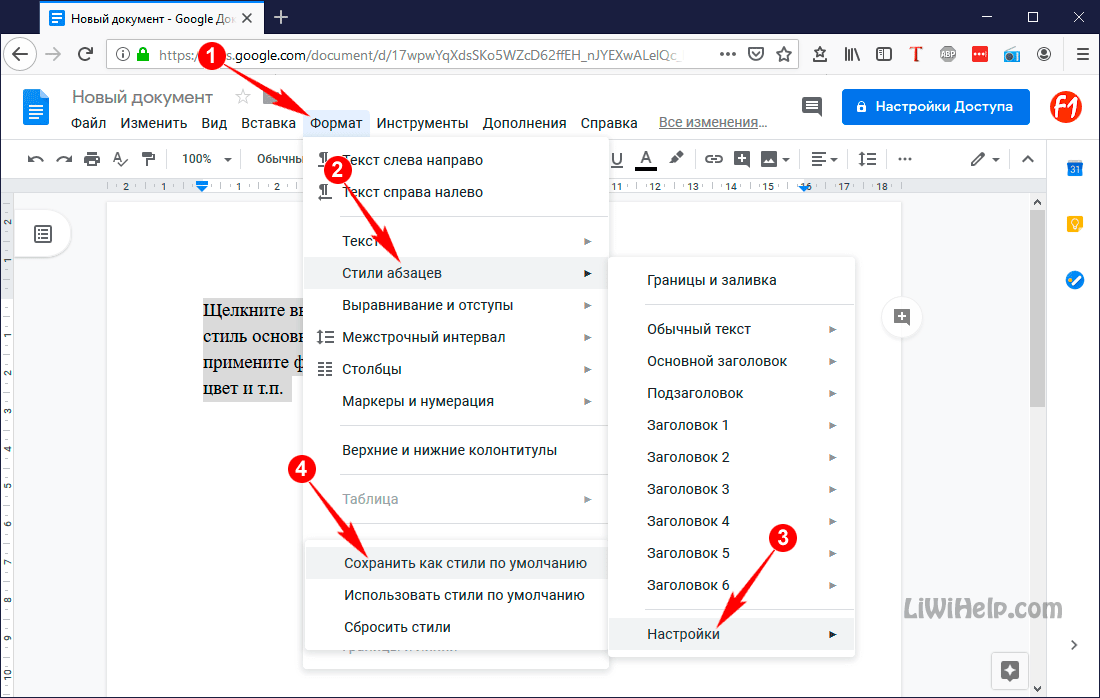Collapse the side panel chevron
This screenshot has width=1100, height=698.
tap(1074, 645)
